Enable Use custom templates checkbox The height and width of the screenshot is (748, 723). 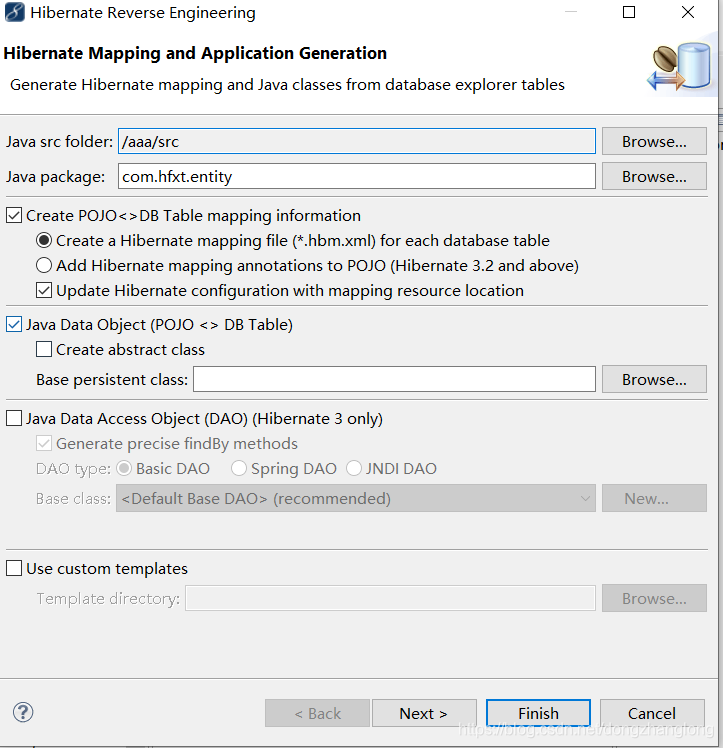pyautogui.click(x=14, y=569)
